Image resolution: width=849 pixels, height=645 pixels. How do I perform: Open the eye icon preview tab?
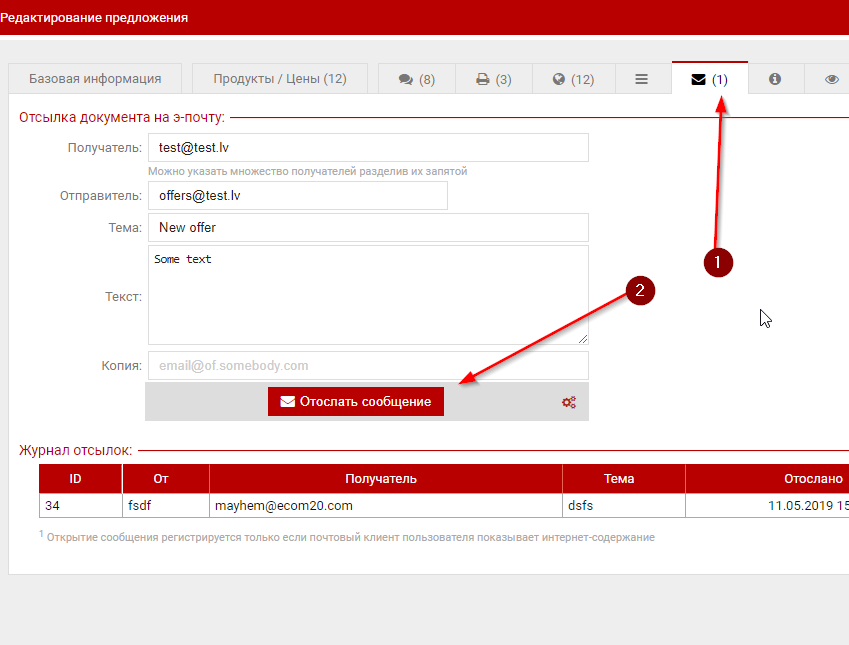coord(831,79)
